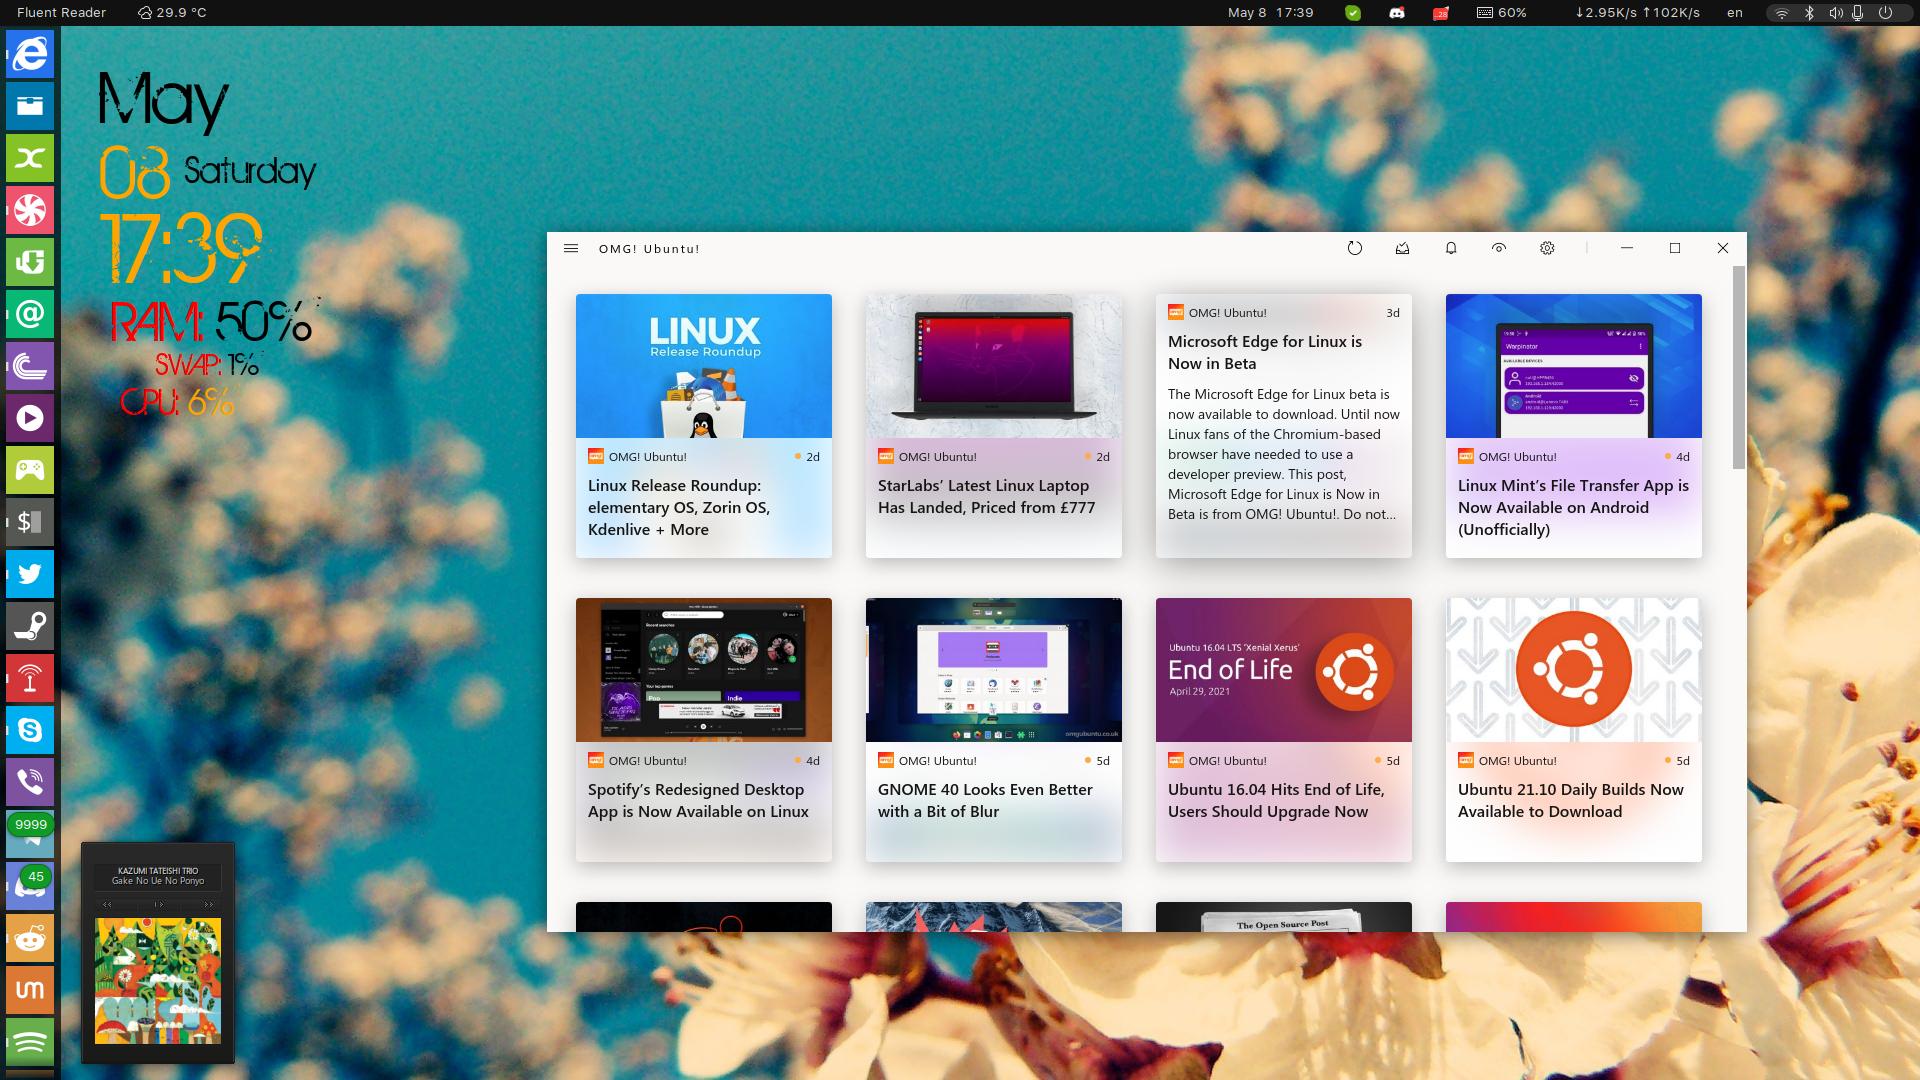Click the red calendar tray icon
Image resolution: width=1920 pixels, height=1080 pixels.
pos(1441,13)
